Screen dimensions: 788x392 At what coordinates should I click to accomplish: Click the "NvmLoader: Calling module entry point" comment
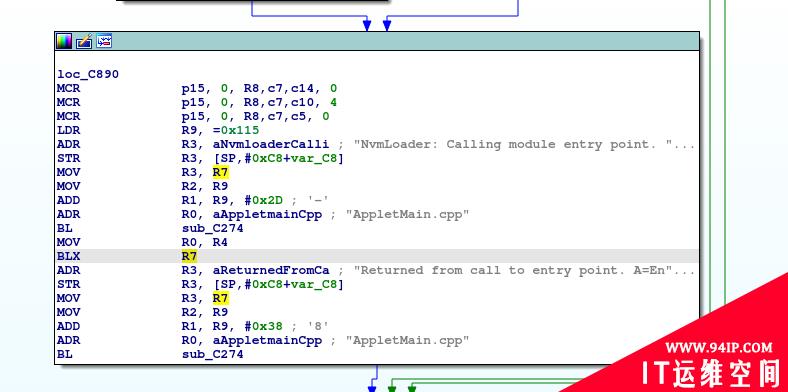coord(524,145)
